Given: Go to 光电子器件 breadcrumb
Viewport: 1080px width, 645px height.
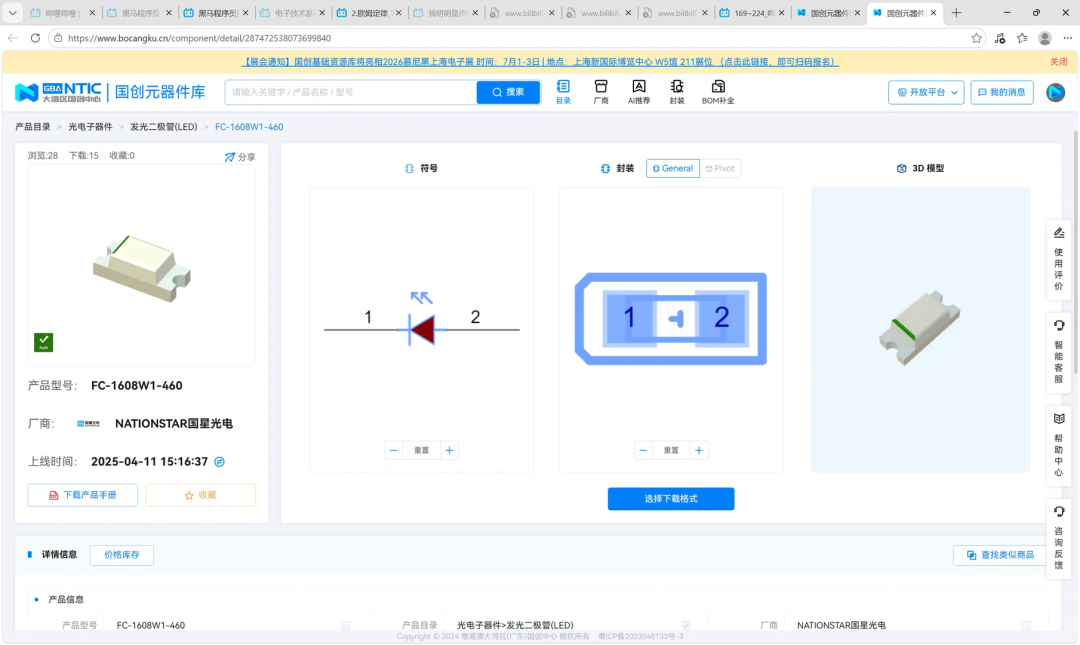Looking at the screenshot, I should (90, 127).
